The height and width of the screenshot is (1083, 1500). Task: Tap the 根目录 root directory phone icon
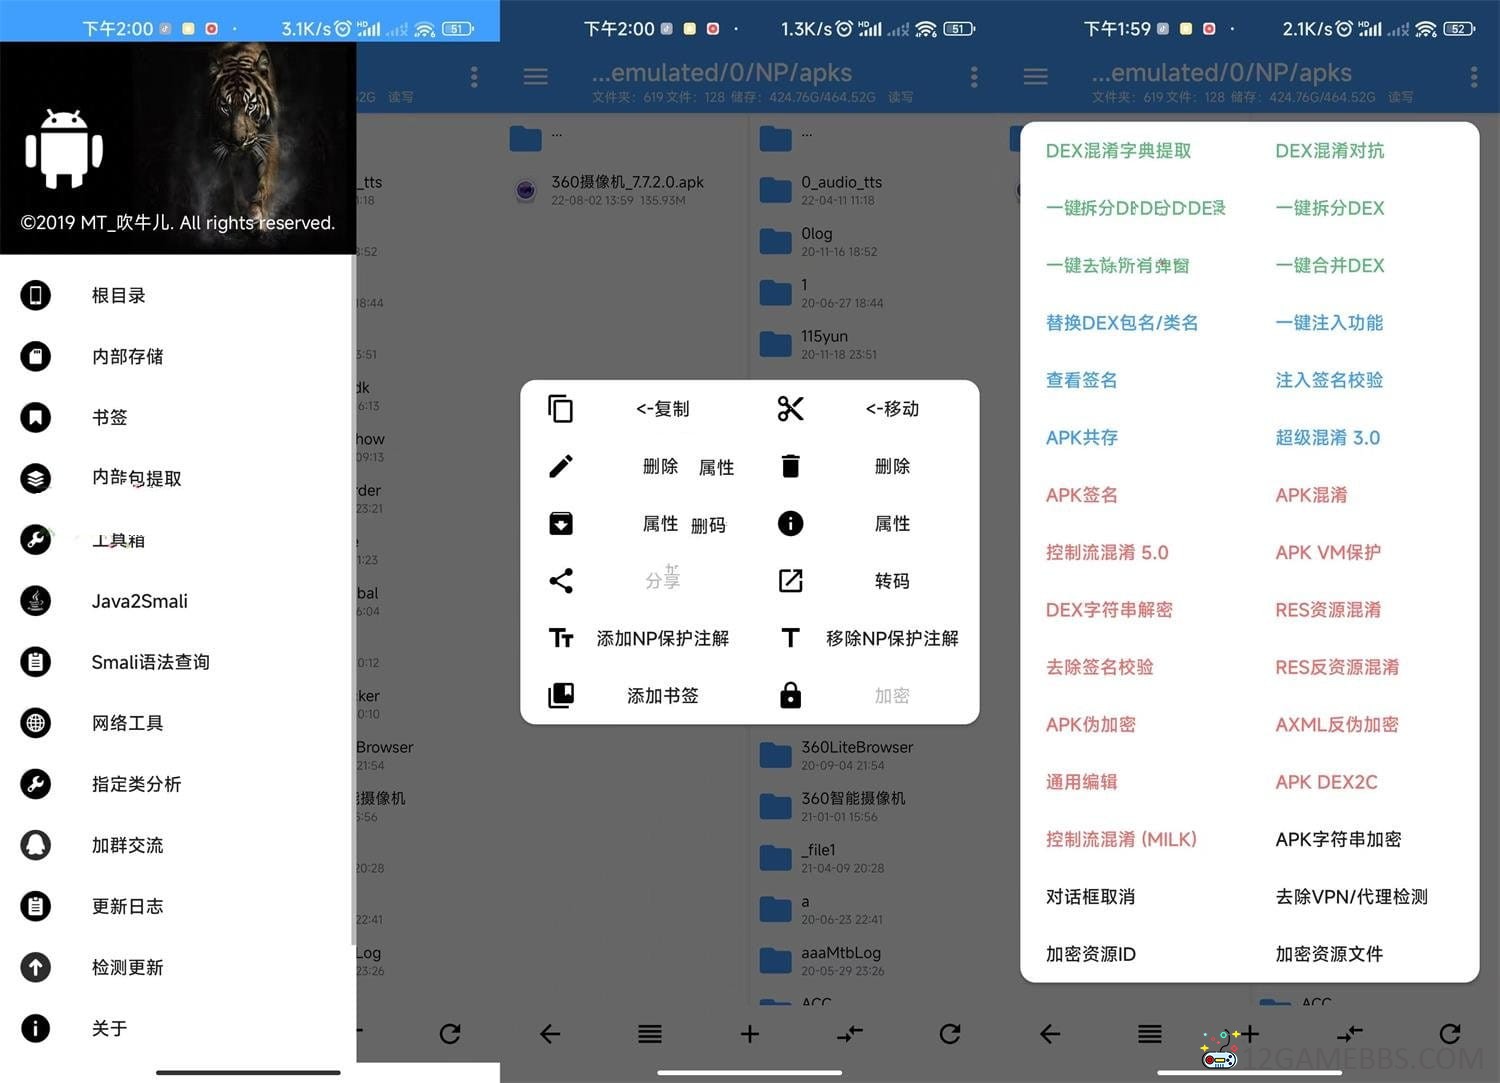tap(36, 295)
